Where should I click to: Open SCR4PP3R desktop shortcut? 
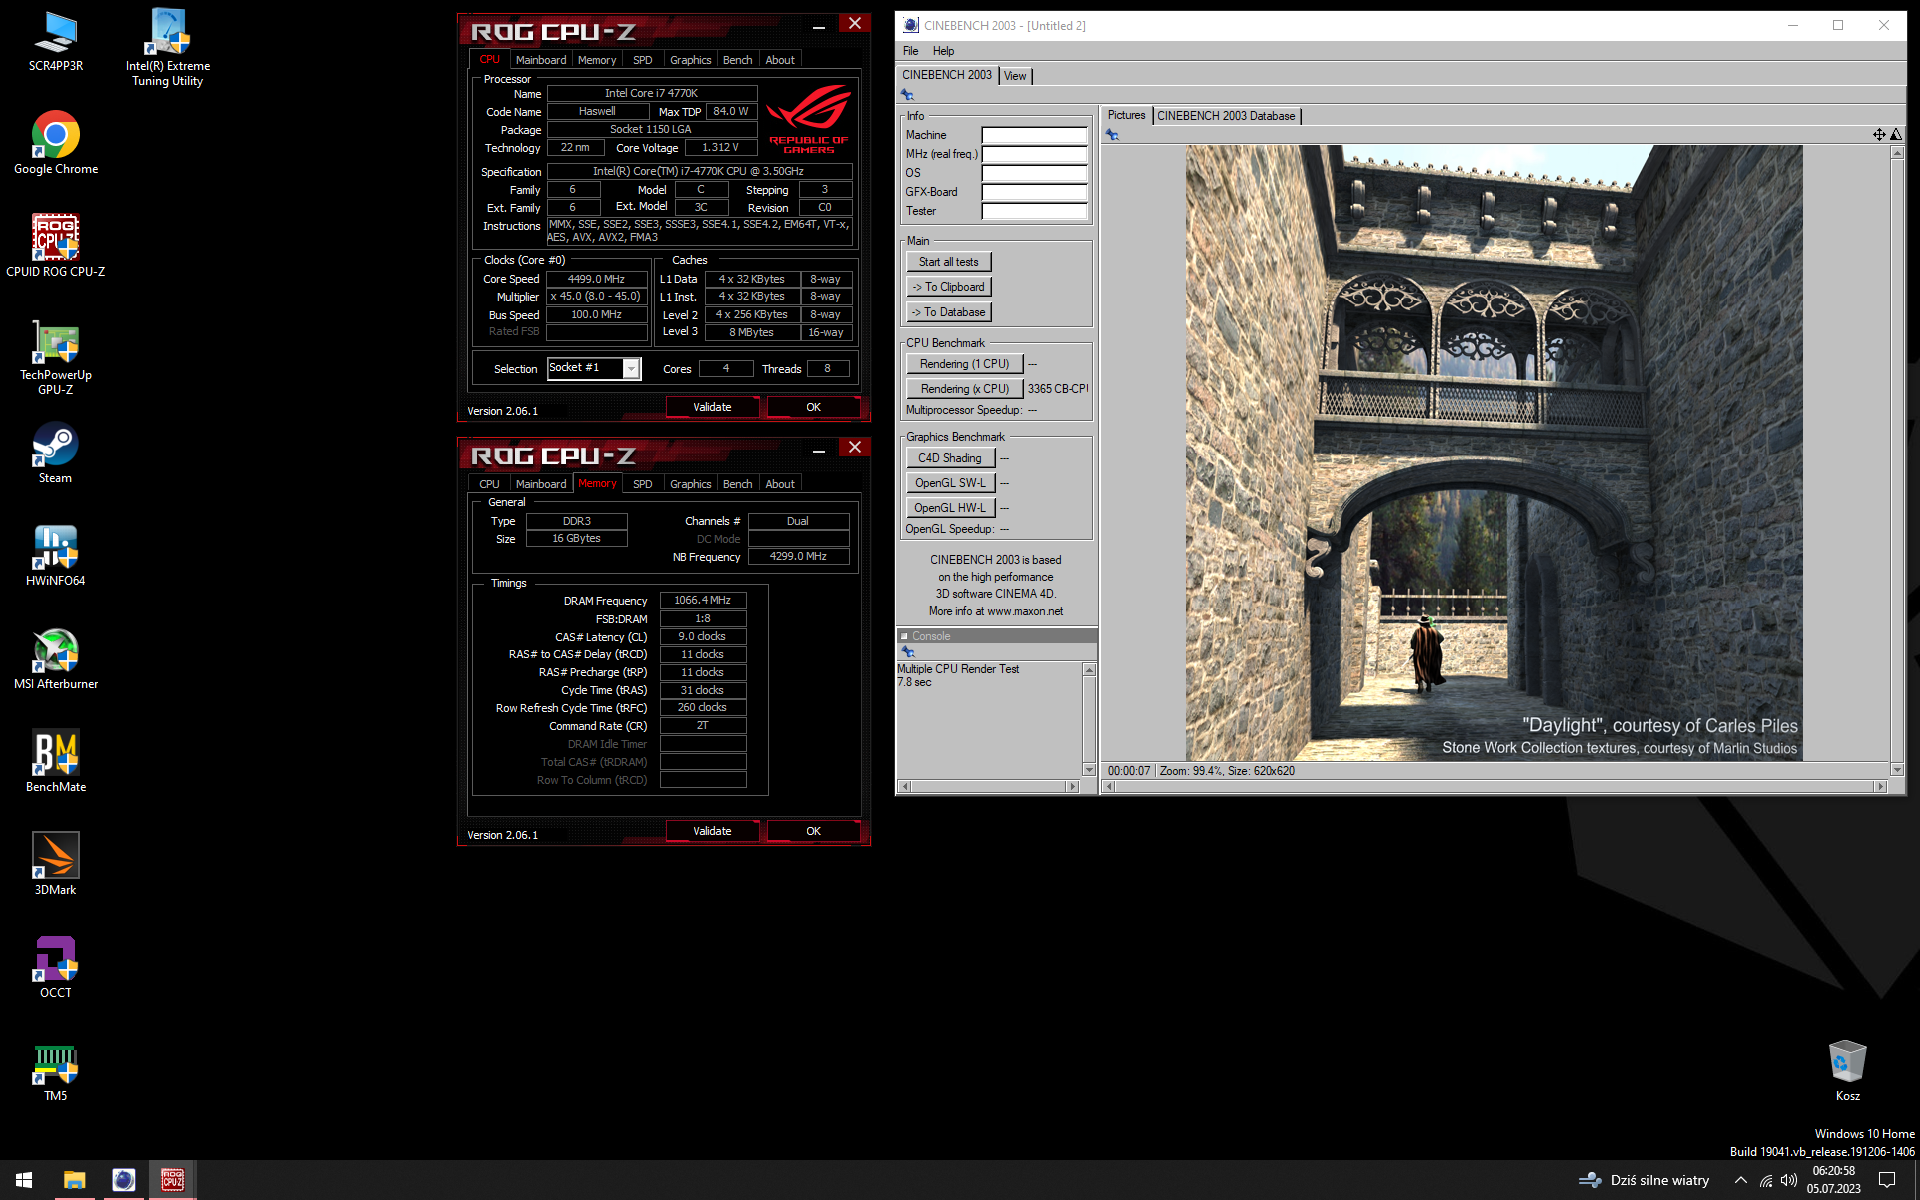(x=55, y=41)
